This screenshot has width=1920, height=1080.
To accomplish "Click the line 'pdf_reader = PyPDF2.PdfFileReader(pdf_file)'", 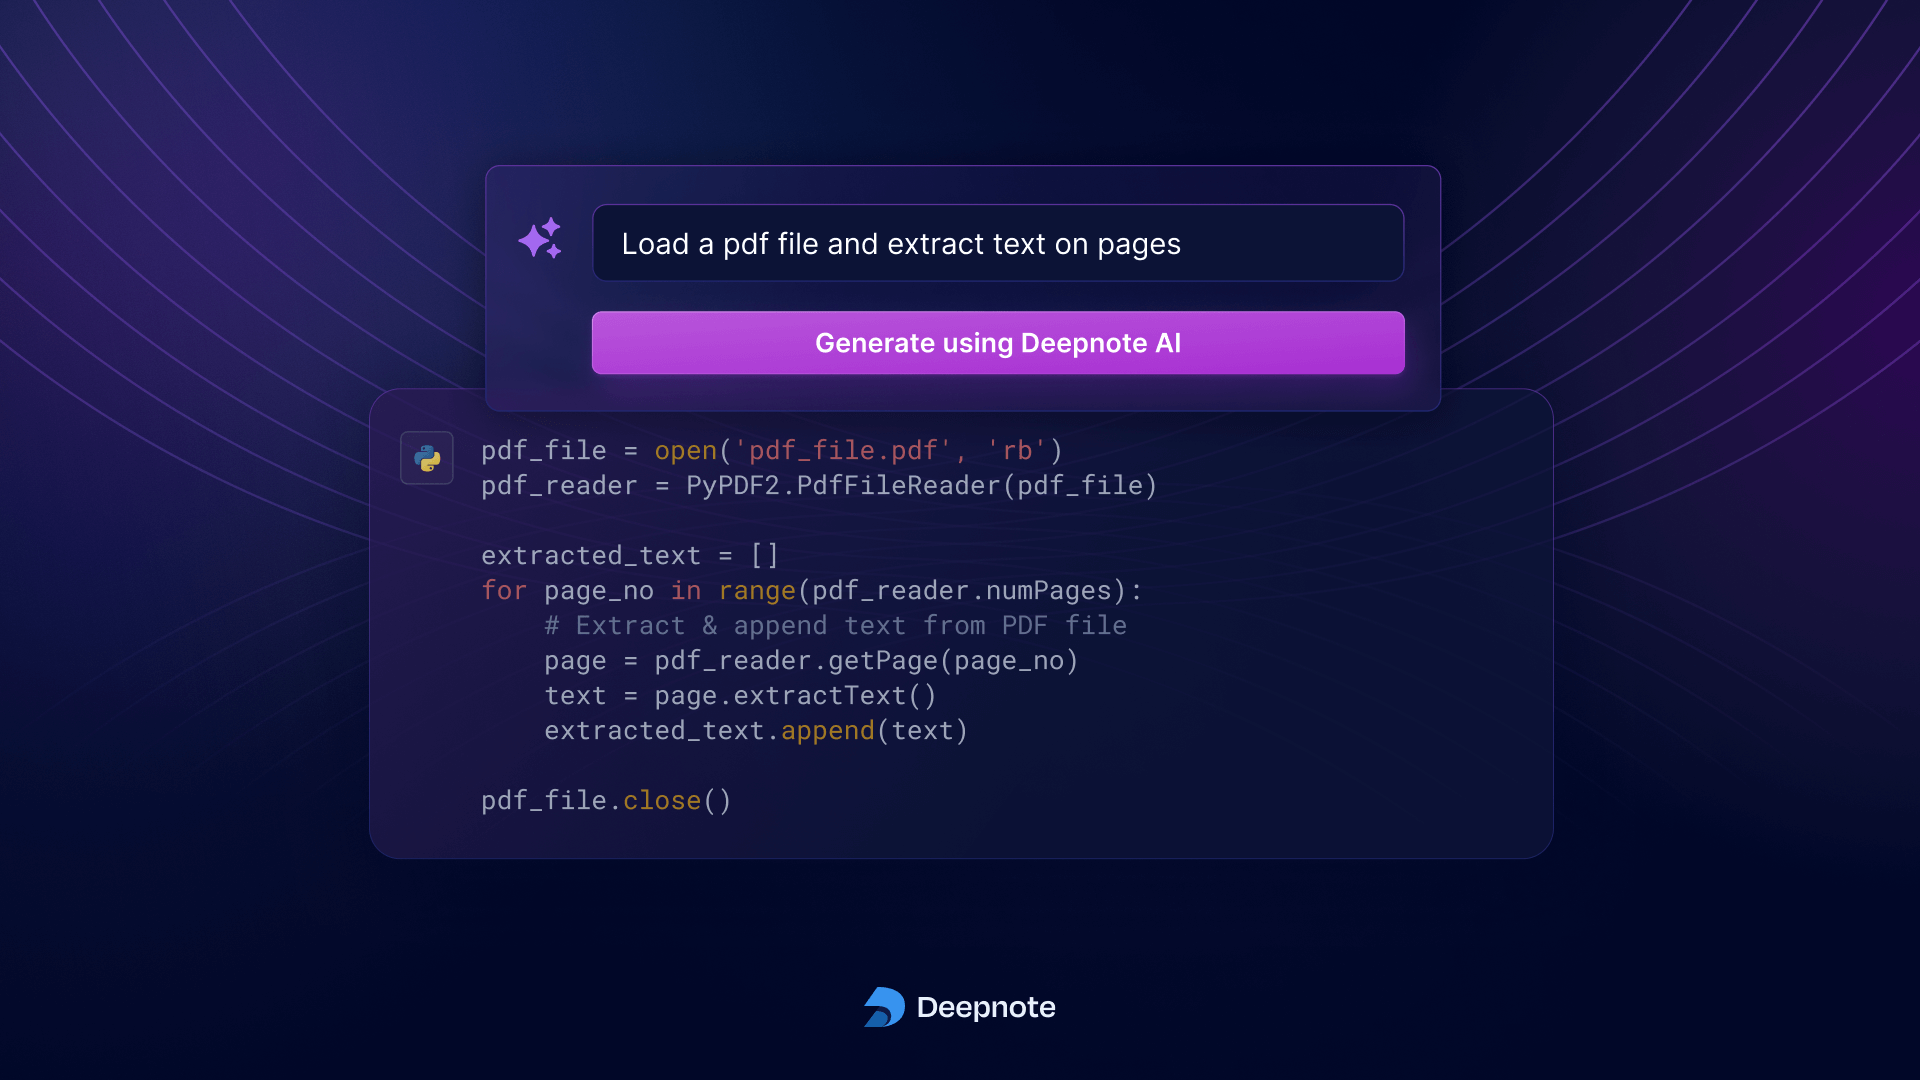I will [x=819, y=486].
